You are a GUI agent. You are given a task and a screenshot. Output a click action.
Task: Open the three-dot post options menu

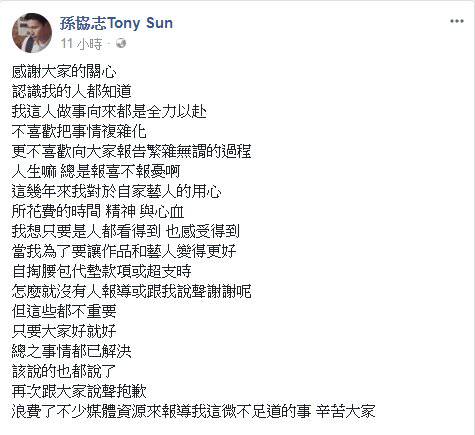pyautogui.click(x=457, y=21)
